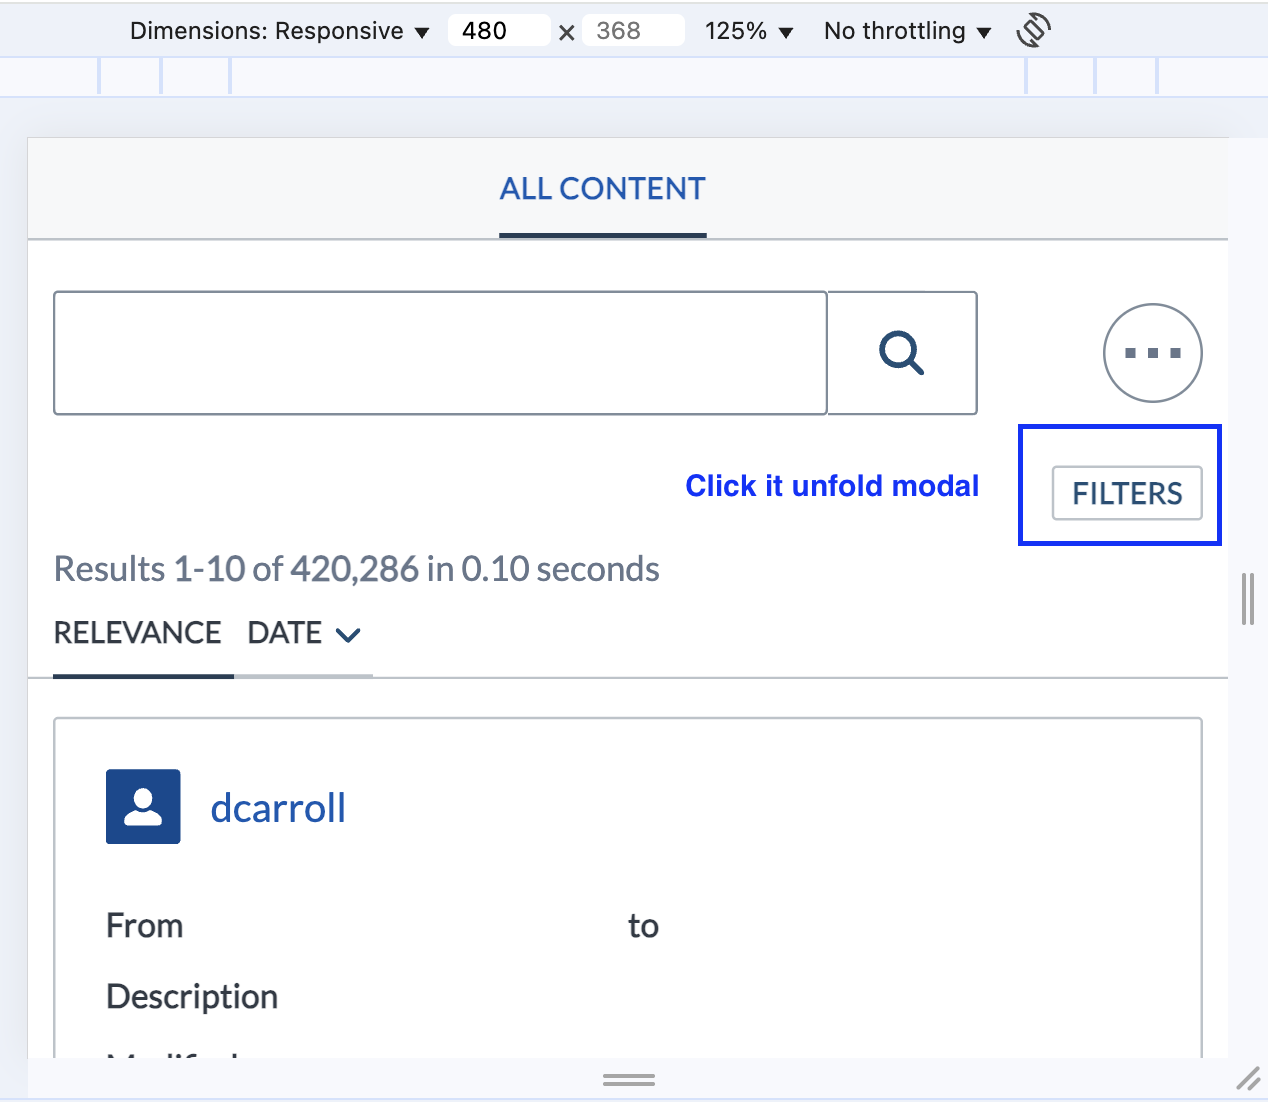This screenshot has width=1268, height=1102.
Task: Click the corner viewport resize handle
Action: tap(1248, 1079)
